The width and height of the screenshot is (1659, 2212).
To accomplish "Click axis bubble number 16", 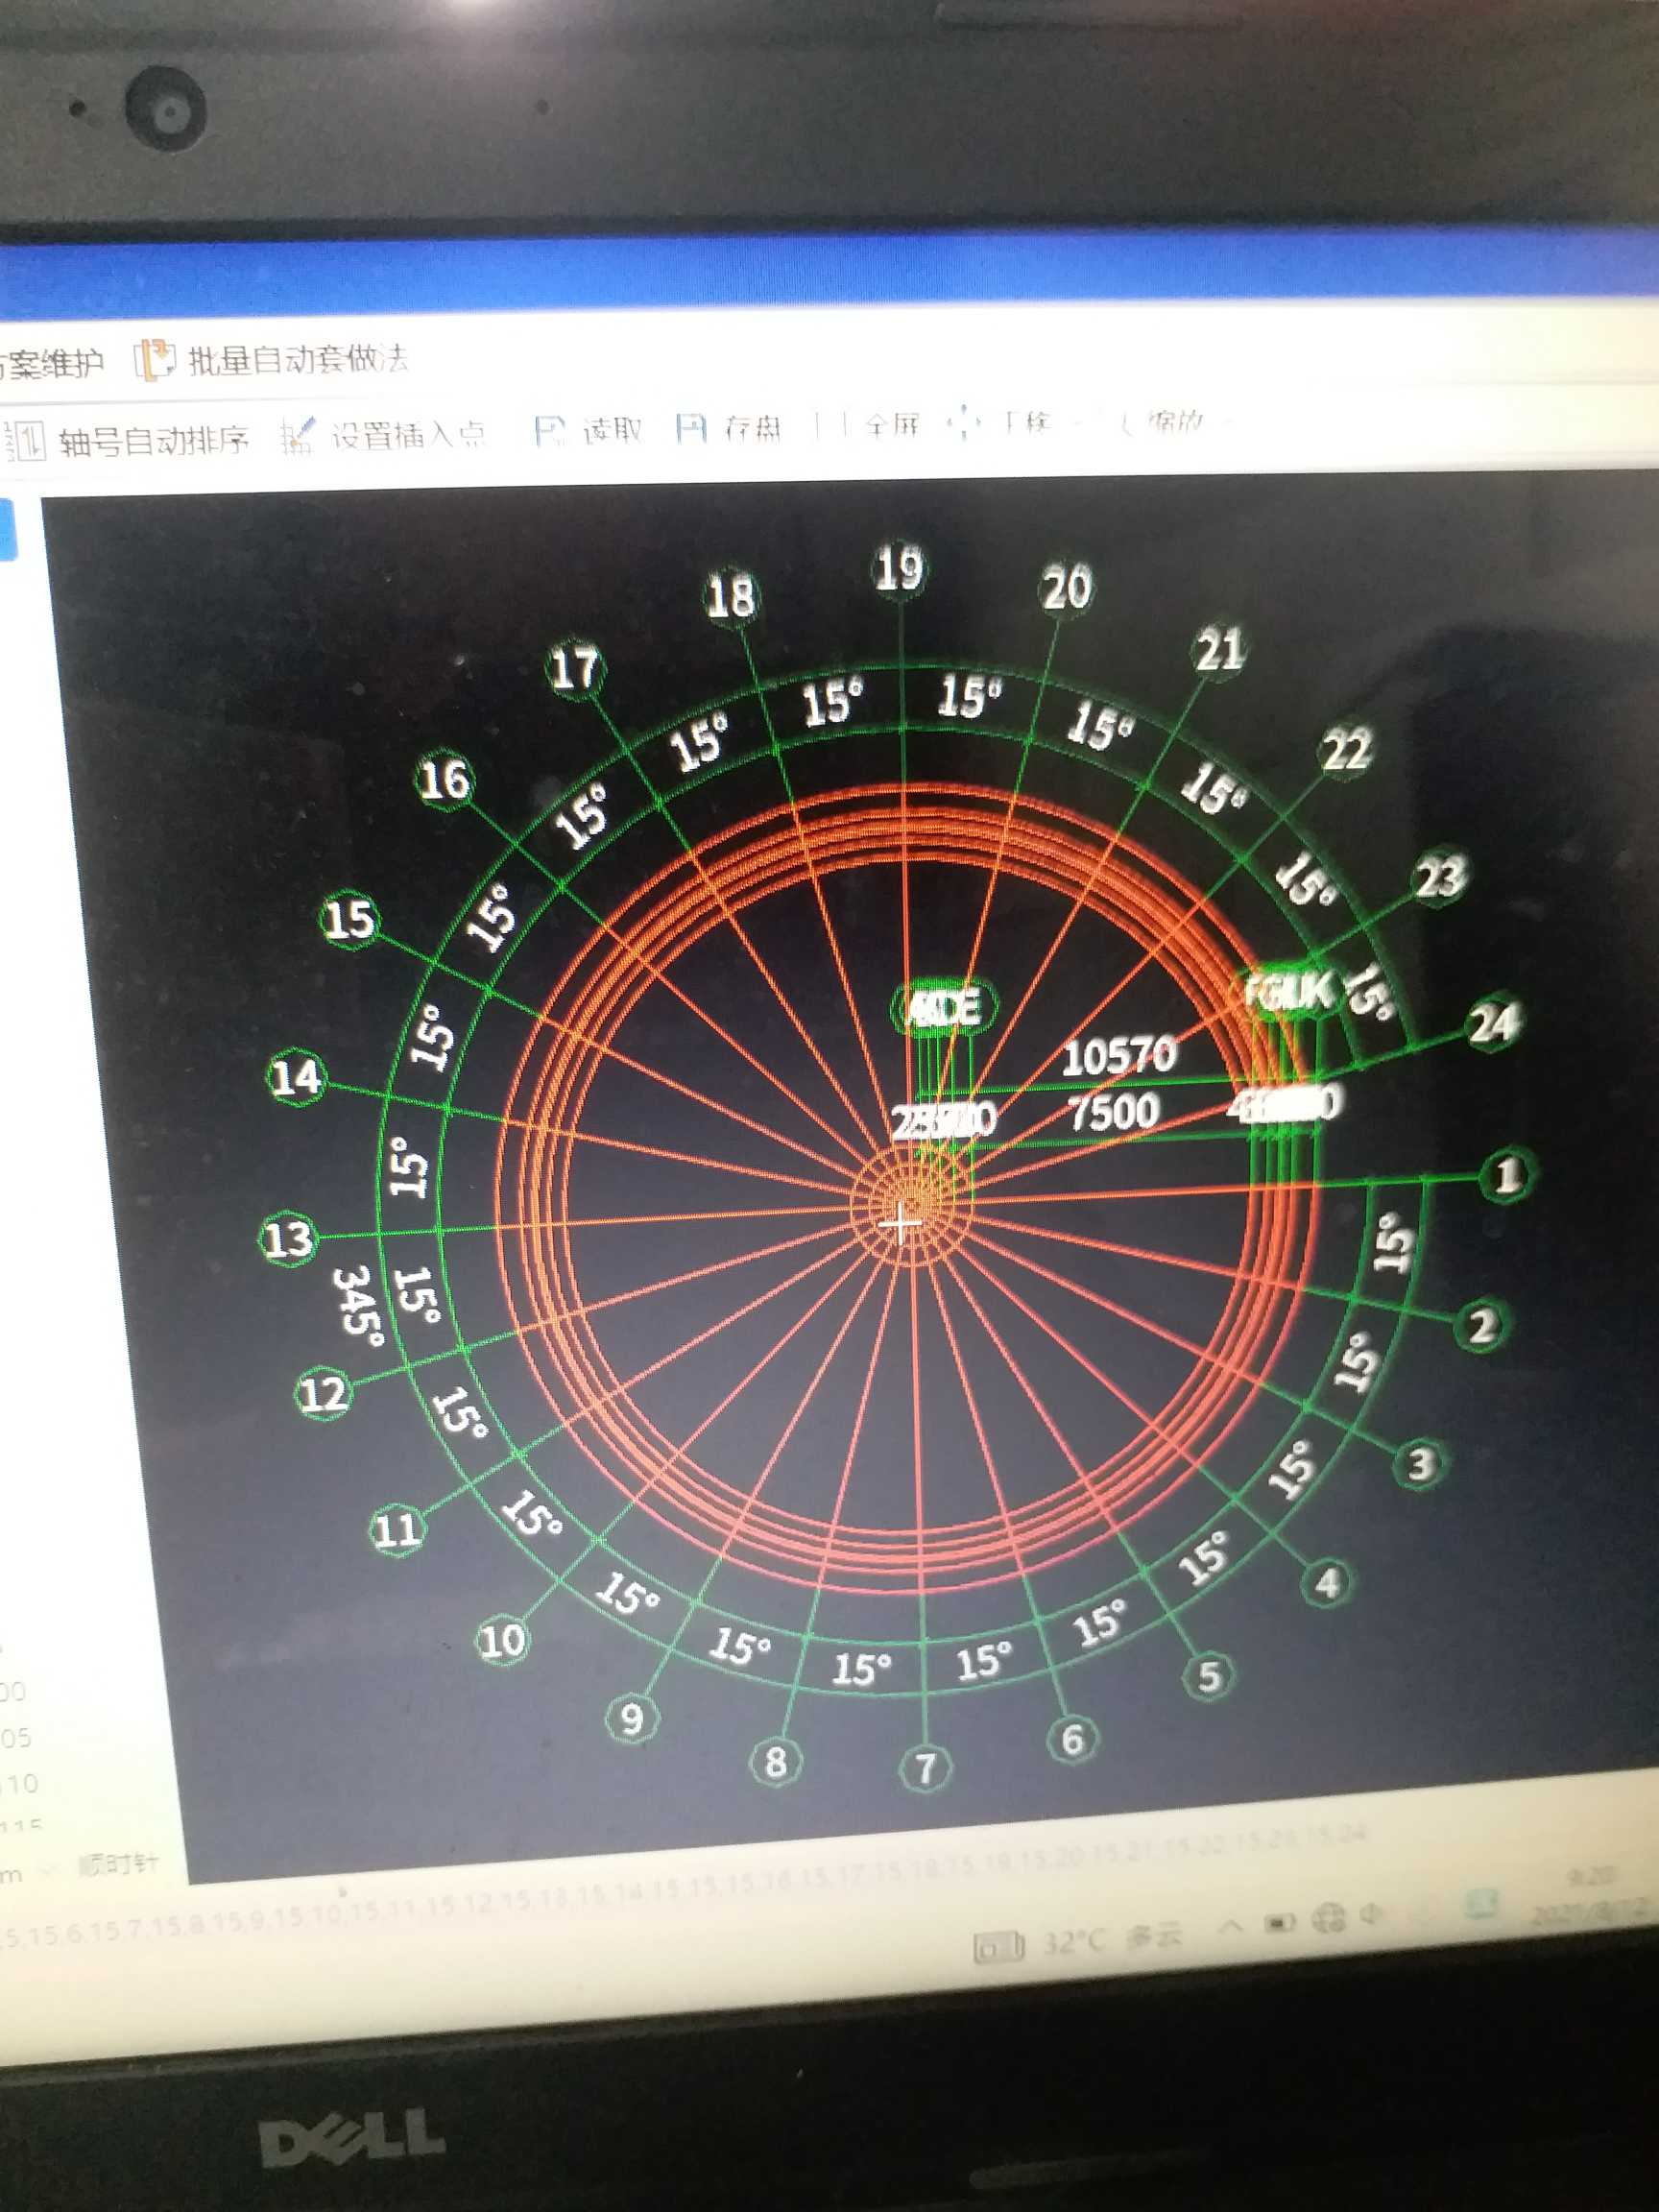I will point(444,780).
